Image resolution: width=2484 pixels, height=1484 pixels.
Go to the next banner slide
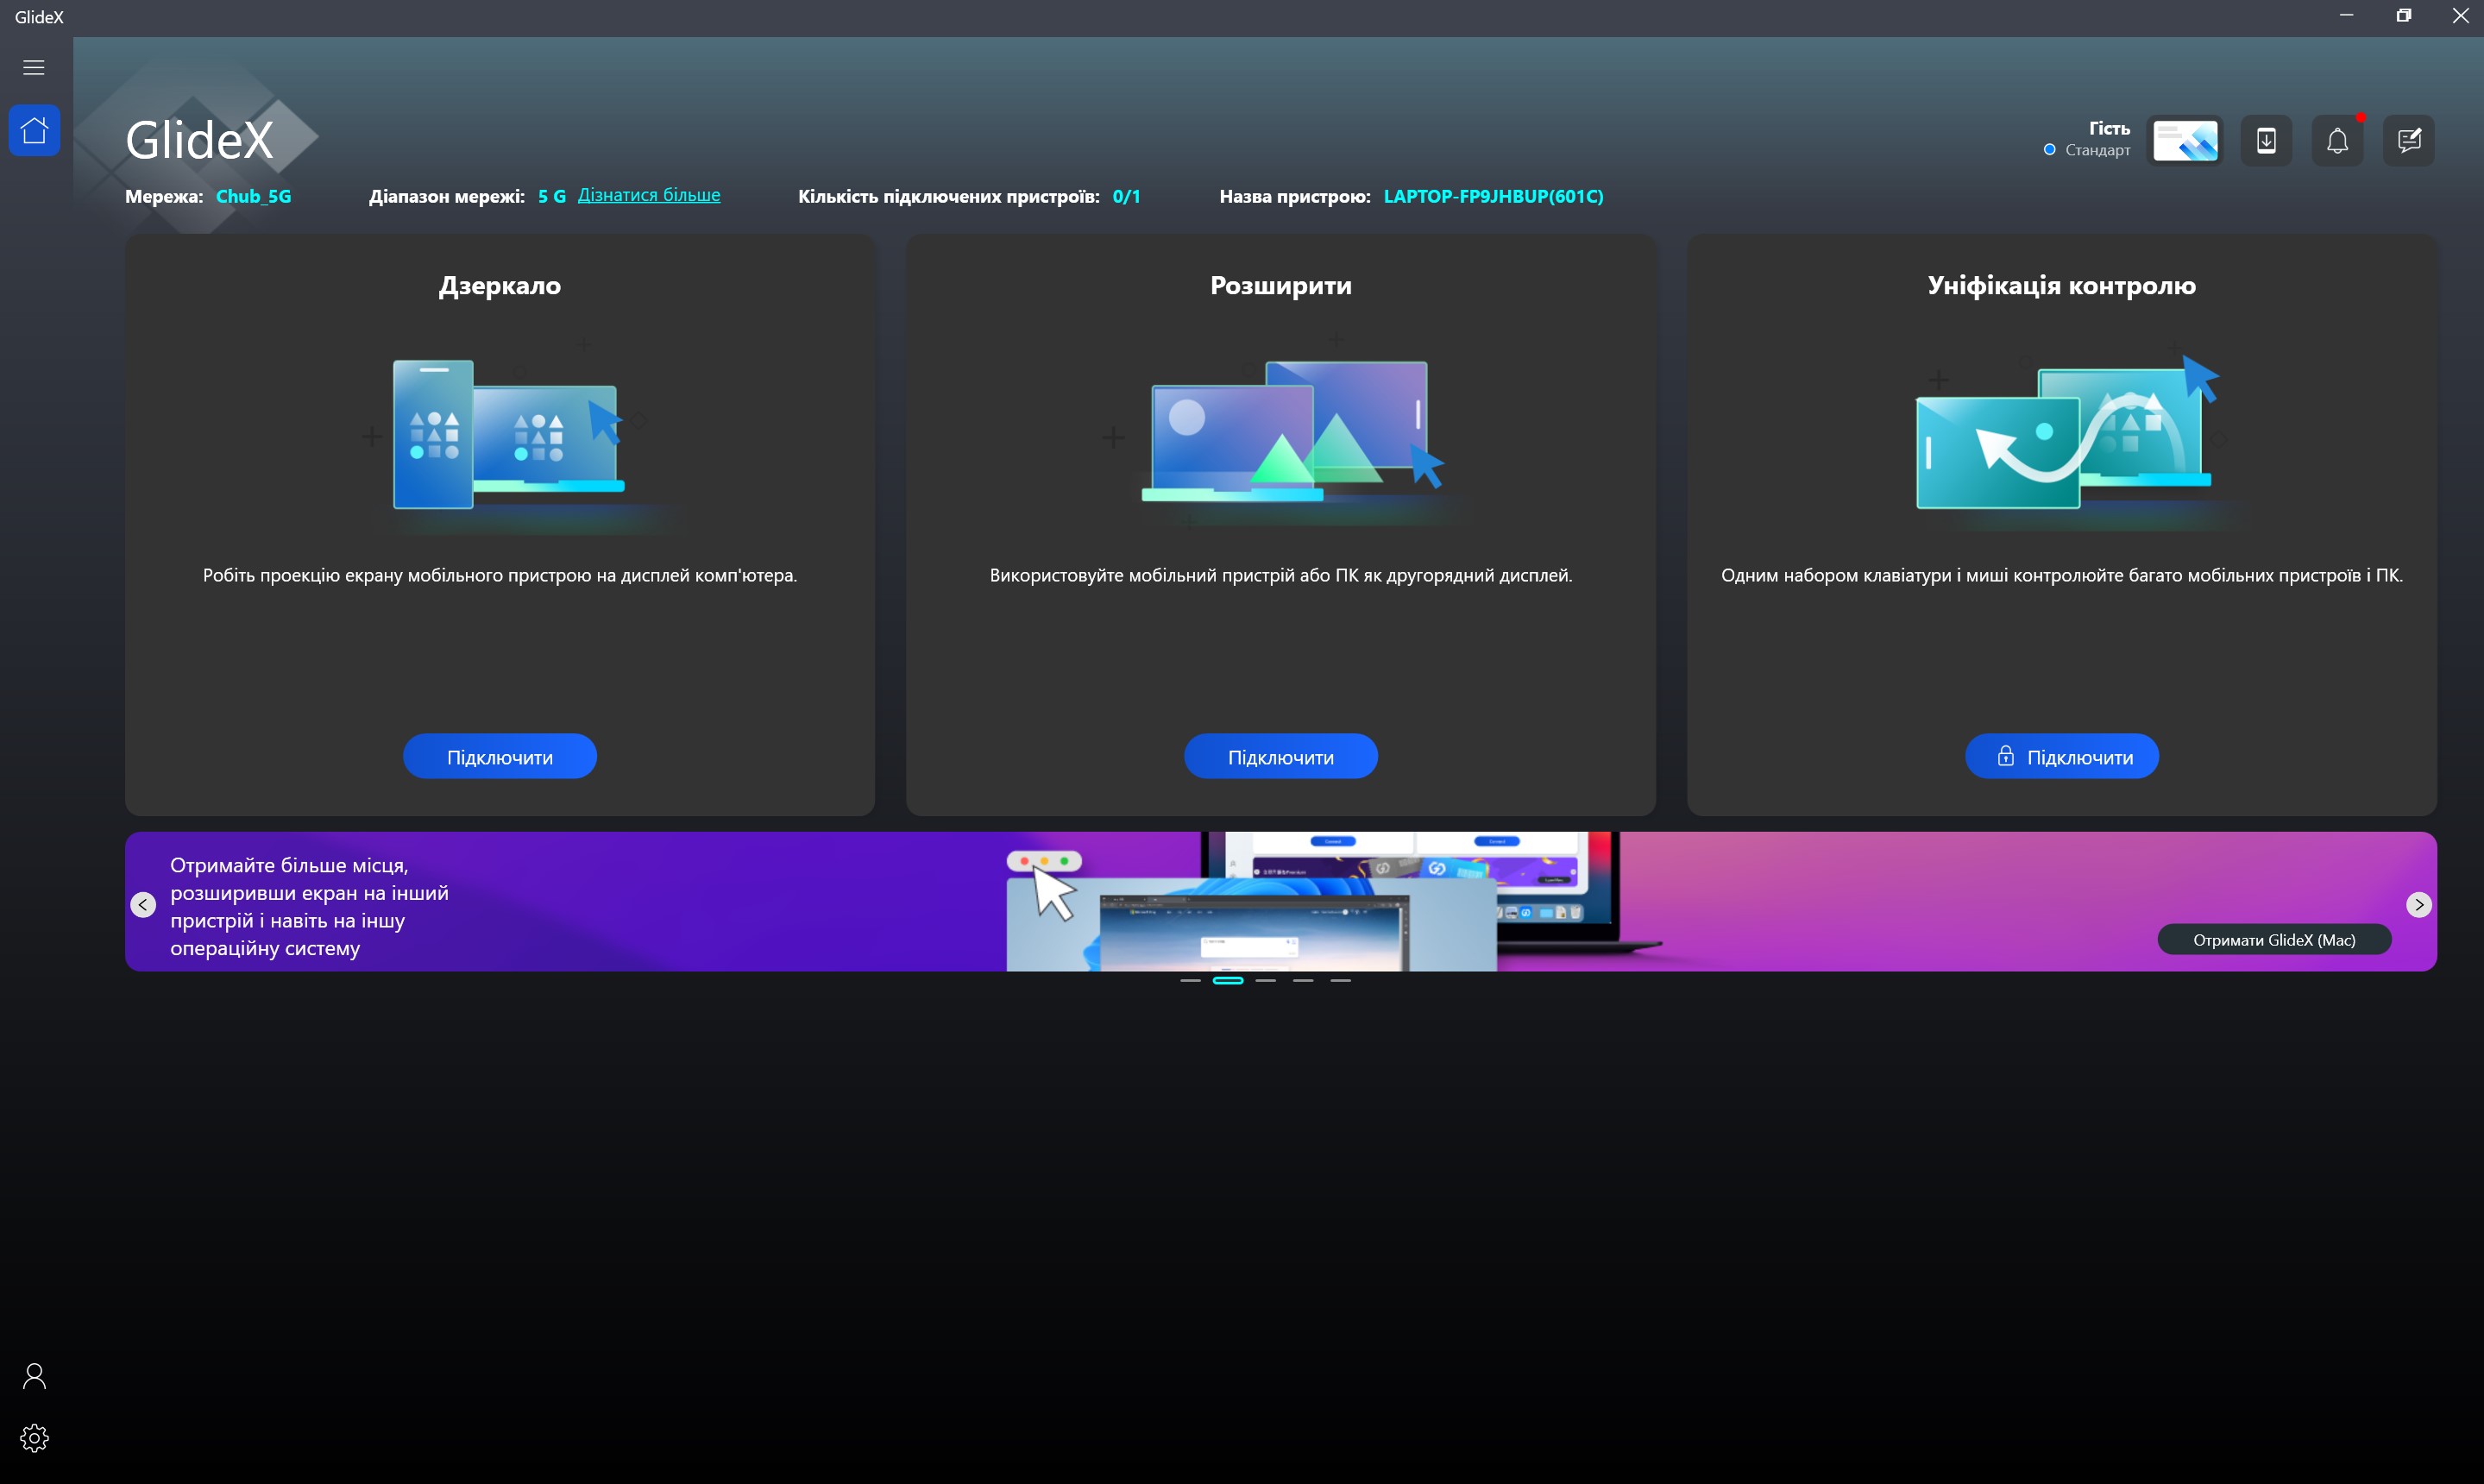point(2418,904)
